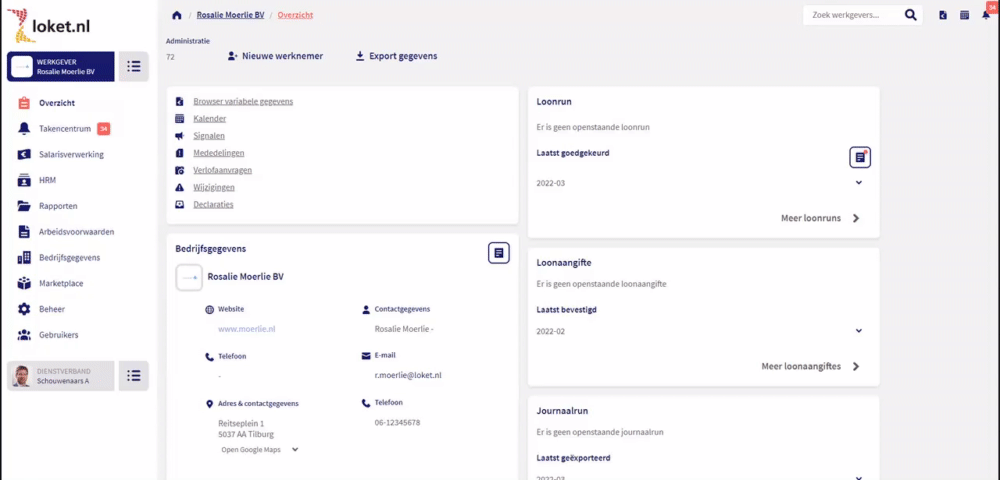Viewport: 1000px width, 480px height.
Task: Click the phone number 06-12345678
Action: point(397,423)
